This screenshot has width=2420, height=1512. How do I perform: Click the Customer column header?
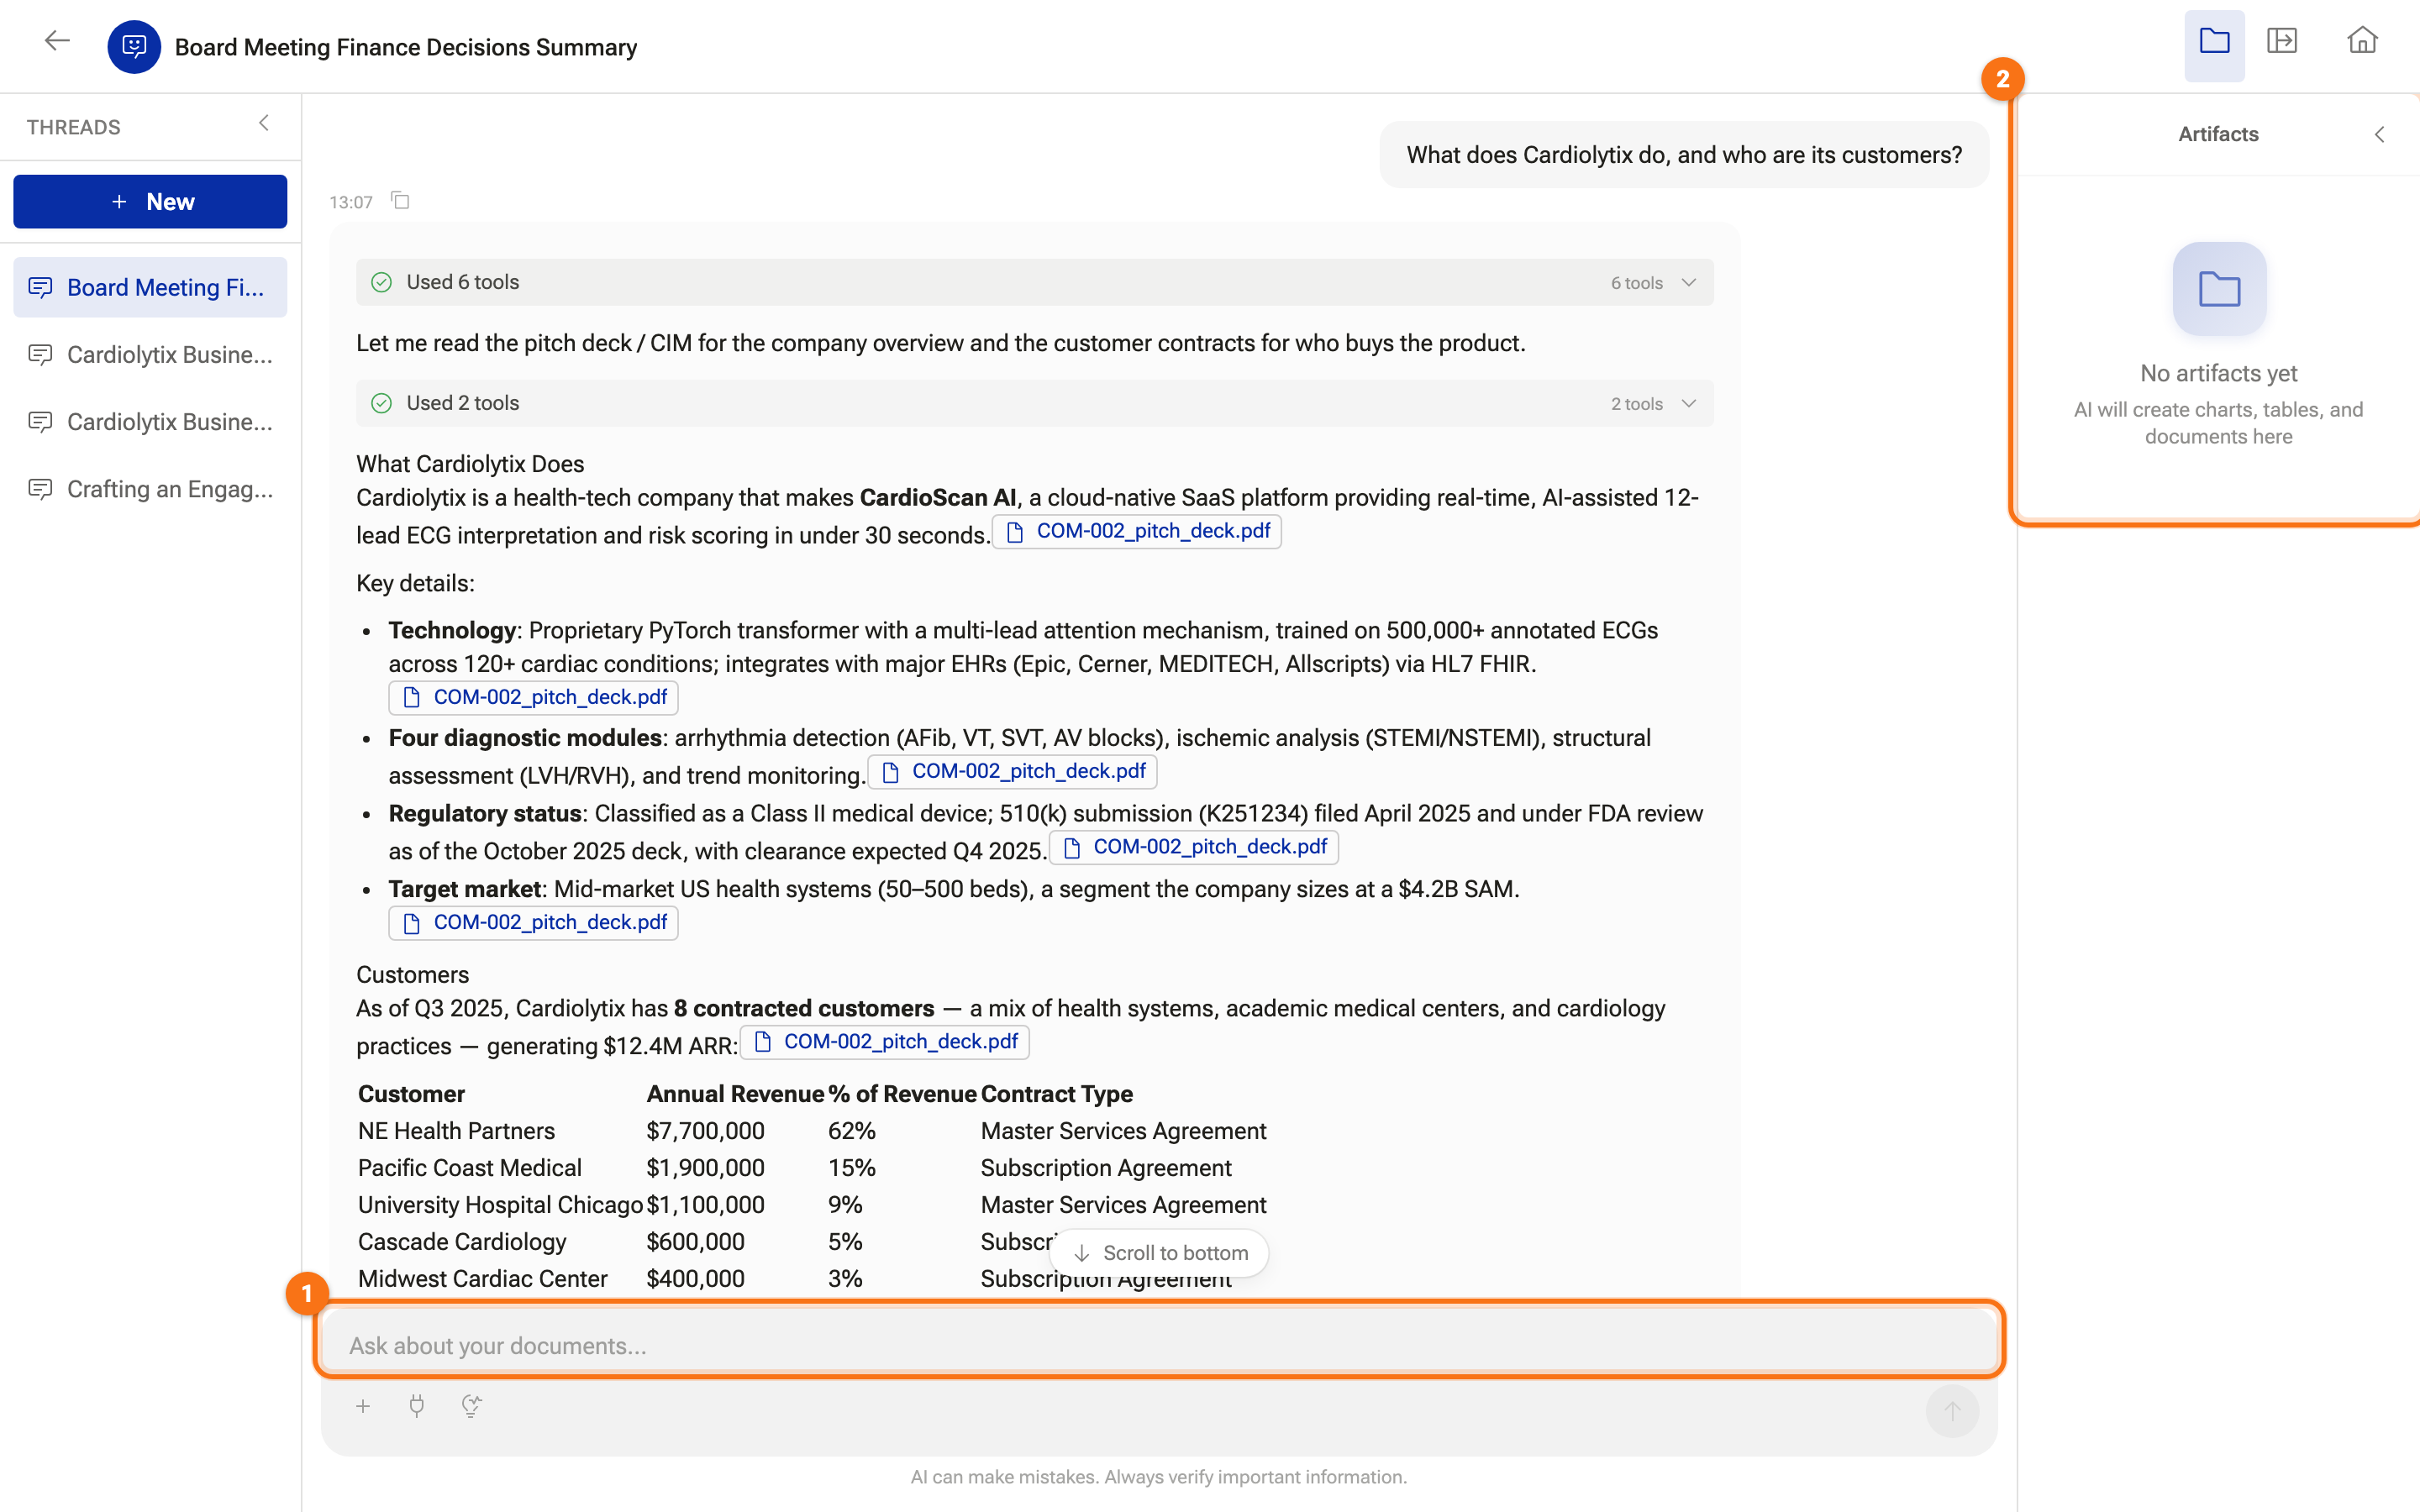tap(411, 1093)
